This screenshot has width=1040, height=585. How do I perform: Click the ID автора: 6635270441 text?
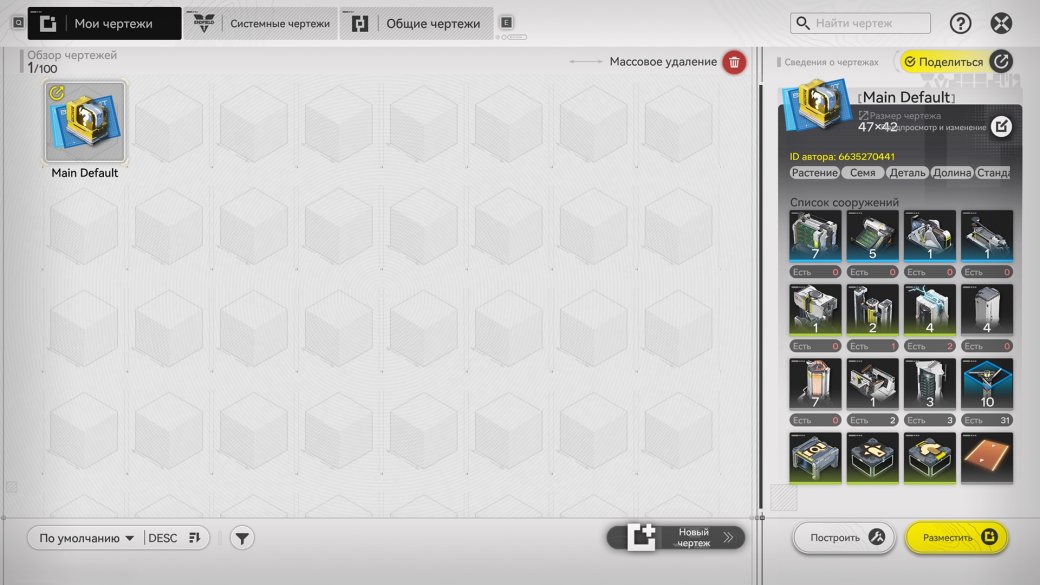(842, 157)
